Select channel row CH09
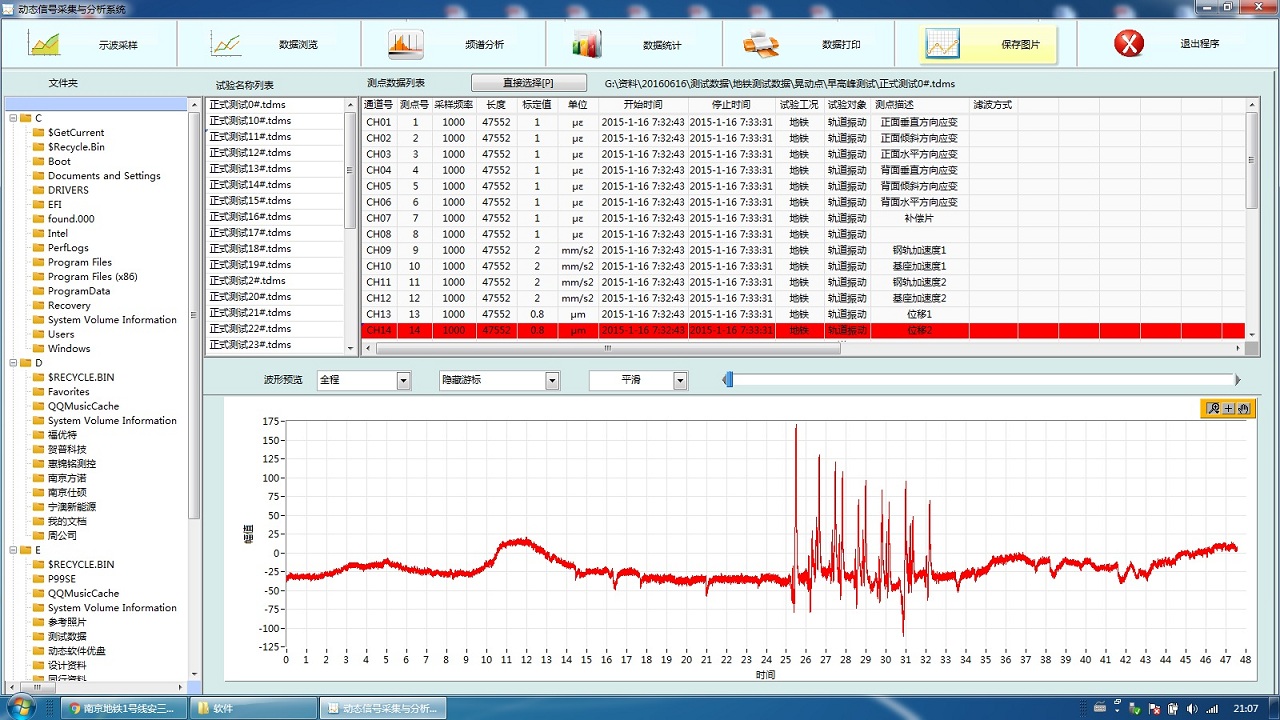This screenshot has width=1280, height=720. tap(802, 250)
